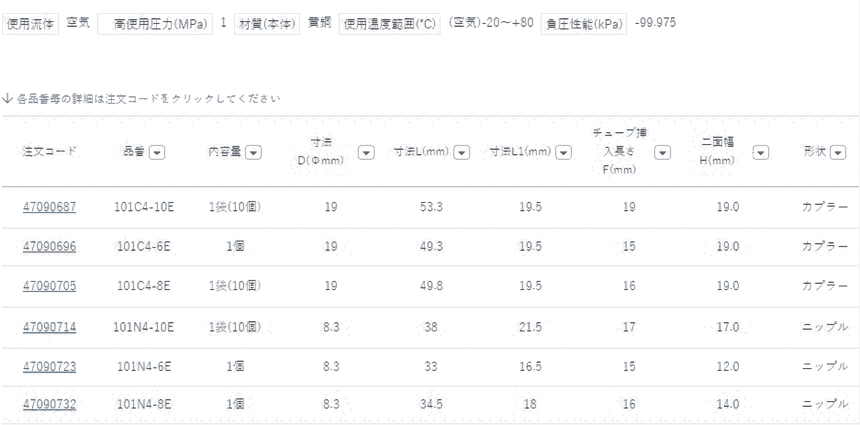Click order code 47090705 link
Screen dimensions: 860x425
tap(50, 286)
